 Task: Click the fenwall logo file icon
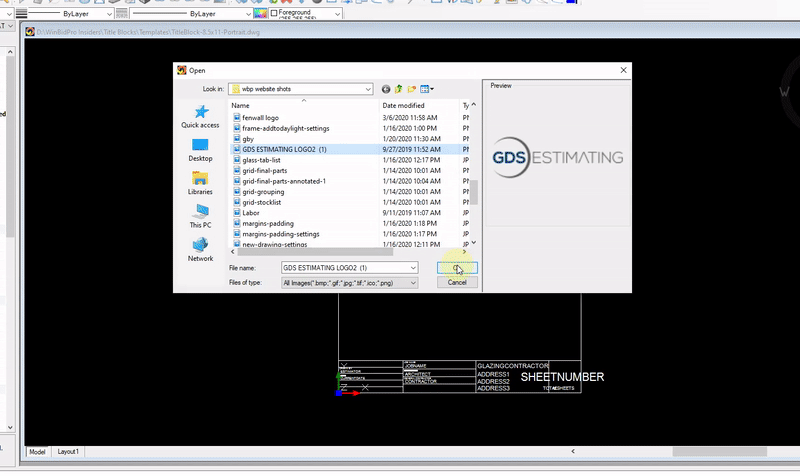(x=237, y=118)
